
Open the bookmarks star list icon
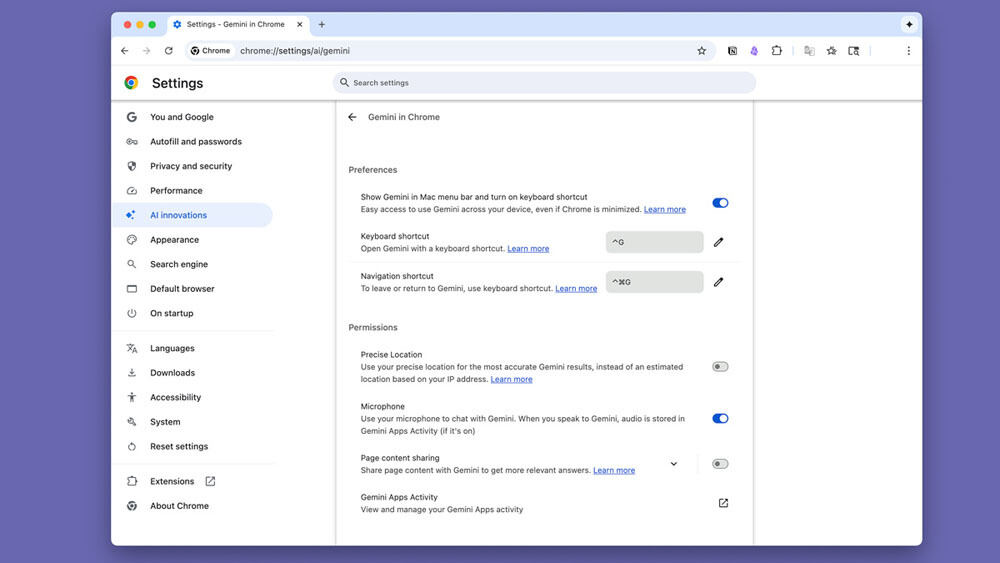click(832, 51)
